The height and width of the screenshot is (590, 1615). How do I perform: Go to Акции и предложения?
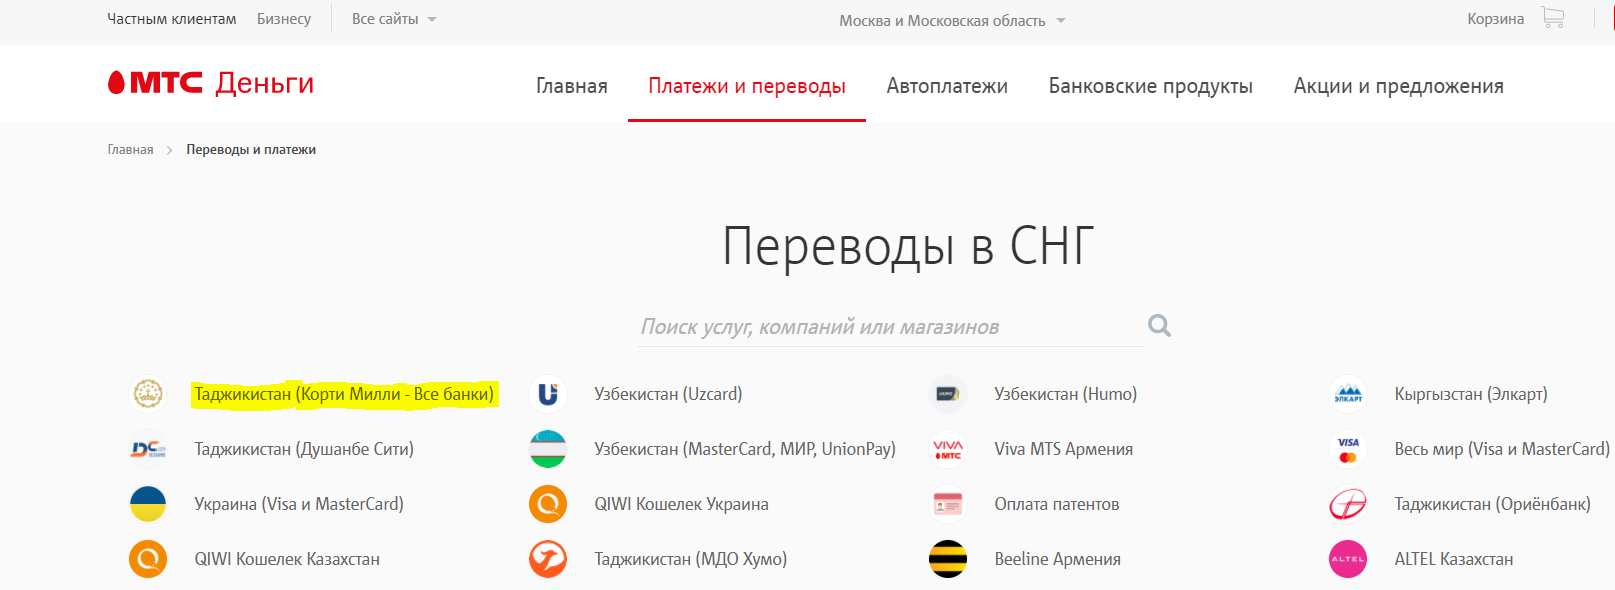coord(1398,86)
